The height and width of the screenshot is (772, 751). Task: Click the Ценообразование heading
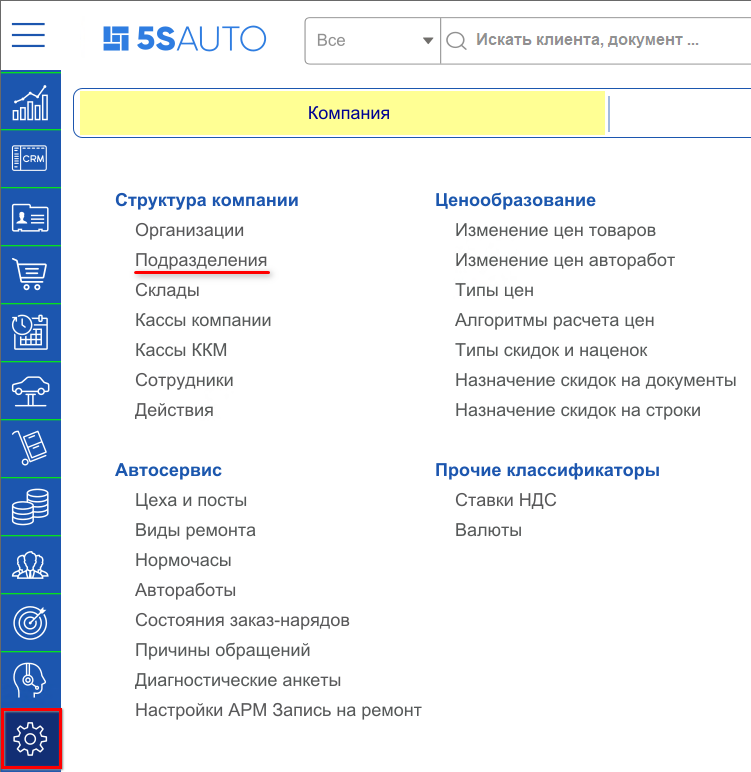[x=516, y=200]
